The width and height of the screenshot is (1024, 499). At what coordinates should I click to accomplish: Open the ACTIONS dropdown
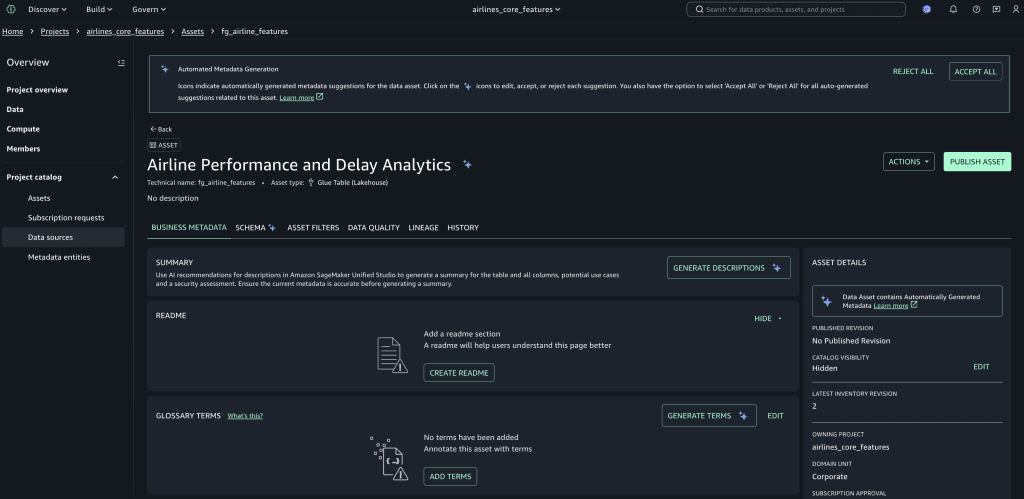pyautogui.click(x=908, y=161)
